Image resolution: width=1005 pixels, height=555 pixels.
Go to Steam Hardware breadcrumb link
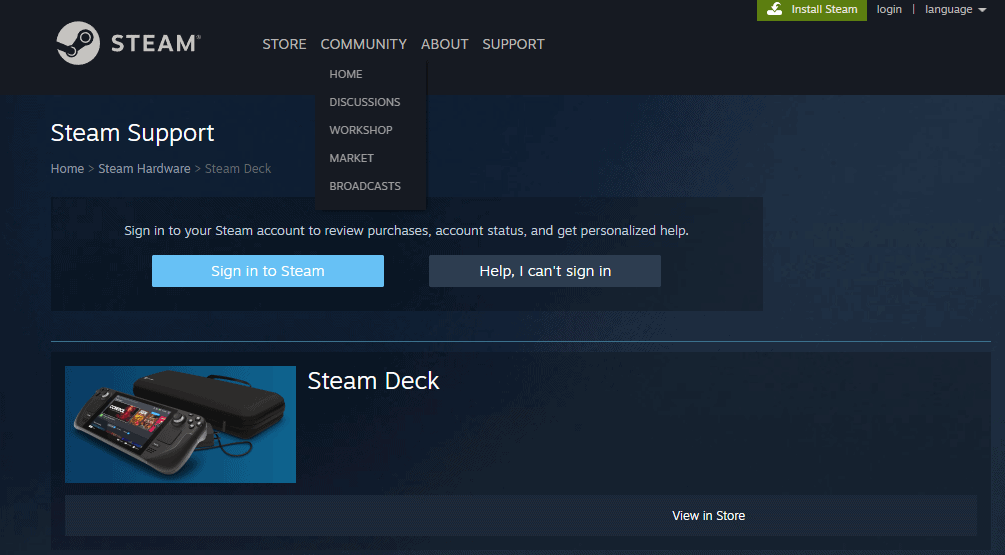(x=144, y=169)
